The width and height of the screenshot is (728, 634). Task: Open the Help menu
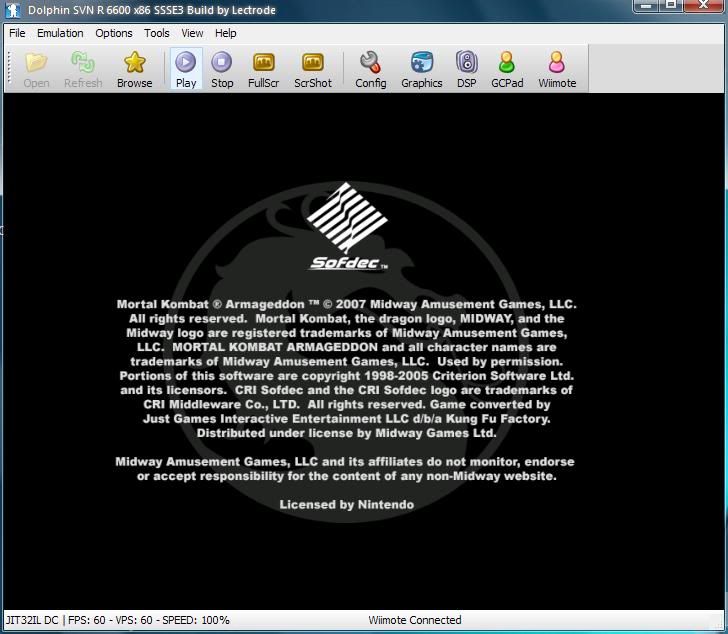[x=226, y=33]
